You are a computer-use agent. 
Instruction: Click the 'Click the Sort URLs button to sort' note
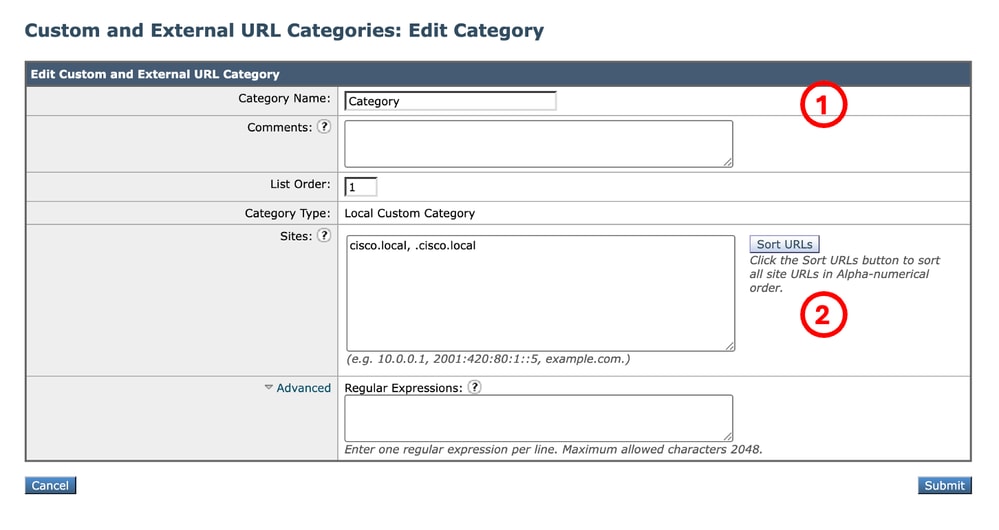(x=844, y=274)
